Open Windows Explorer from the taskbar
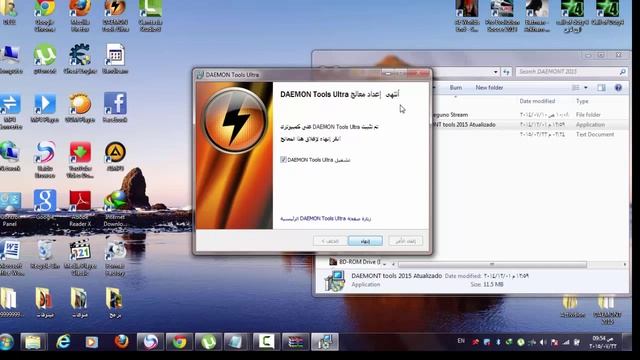The height and width of the screenshot is (360, 640). pos(33,342)
